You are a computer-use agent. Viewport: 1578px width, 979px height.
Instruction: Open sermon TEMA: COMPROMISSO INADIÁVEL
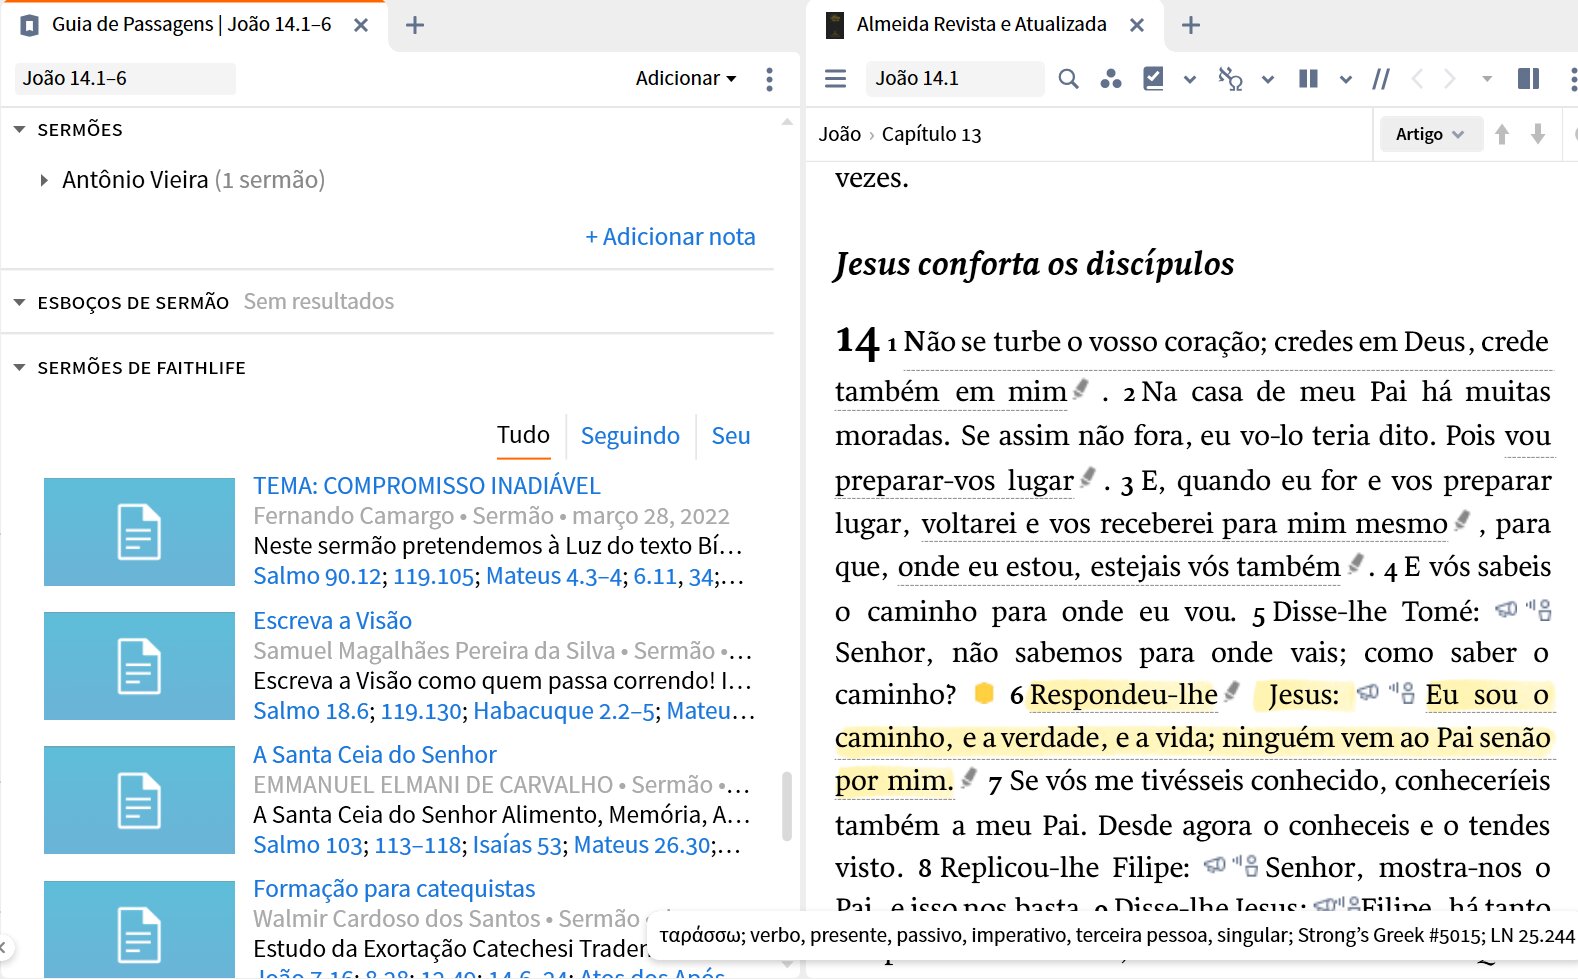click(x=427, y=486)
